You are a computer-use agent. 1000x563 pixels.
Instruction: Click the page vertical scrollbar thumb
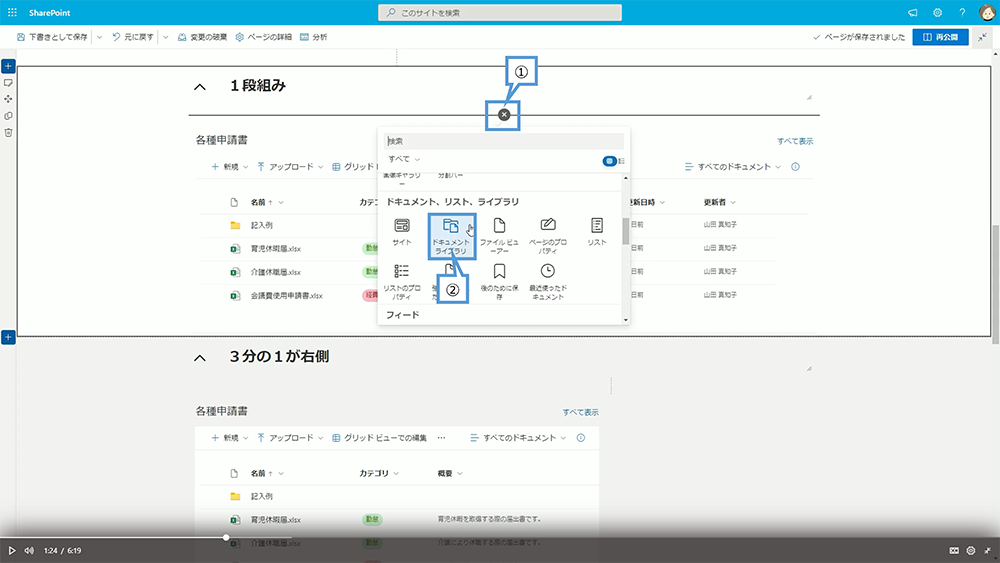click(995, 284)
